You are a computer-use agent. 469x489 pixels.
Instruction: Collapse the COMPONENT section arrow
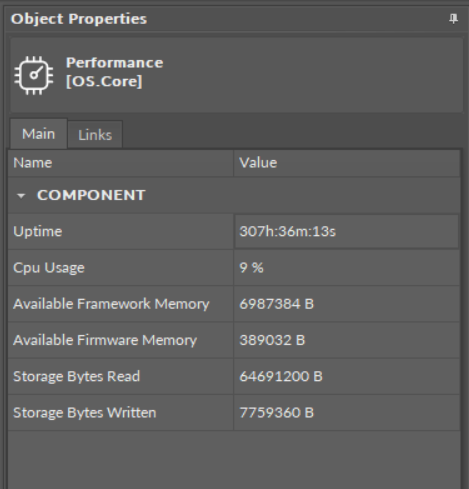pos(21,196)
